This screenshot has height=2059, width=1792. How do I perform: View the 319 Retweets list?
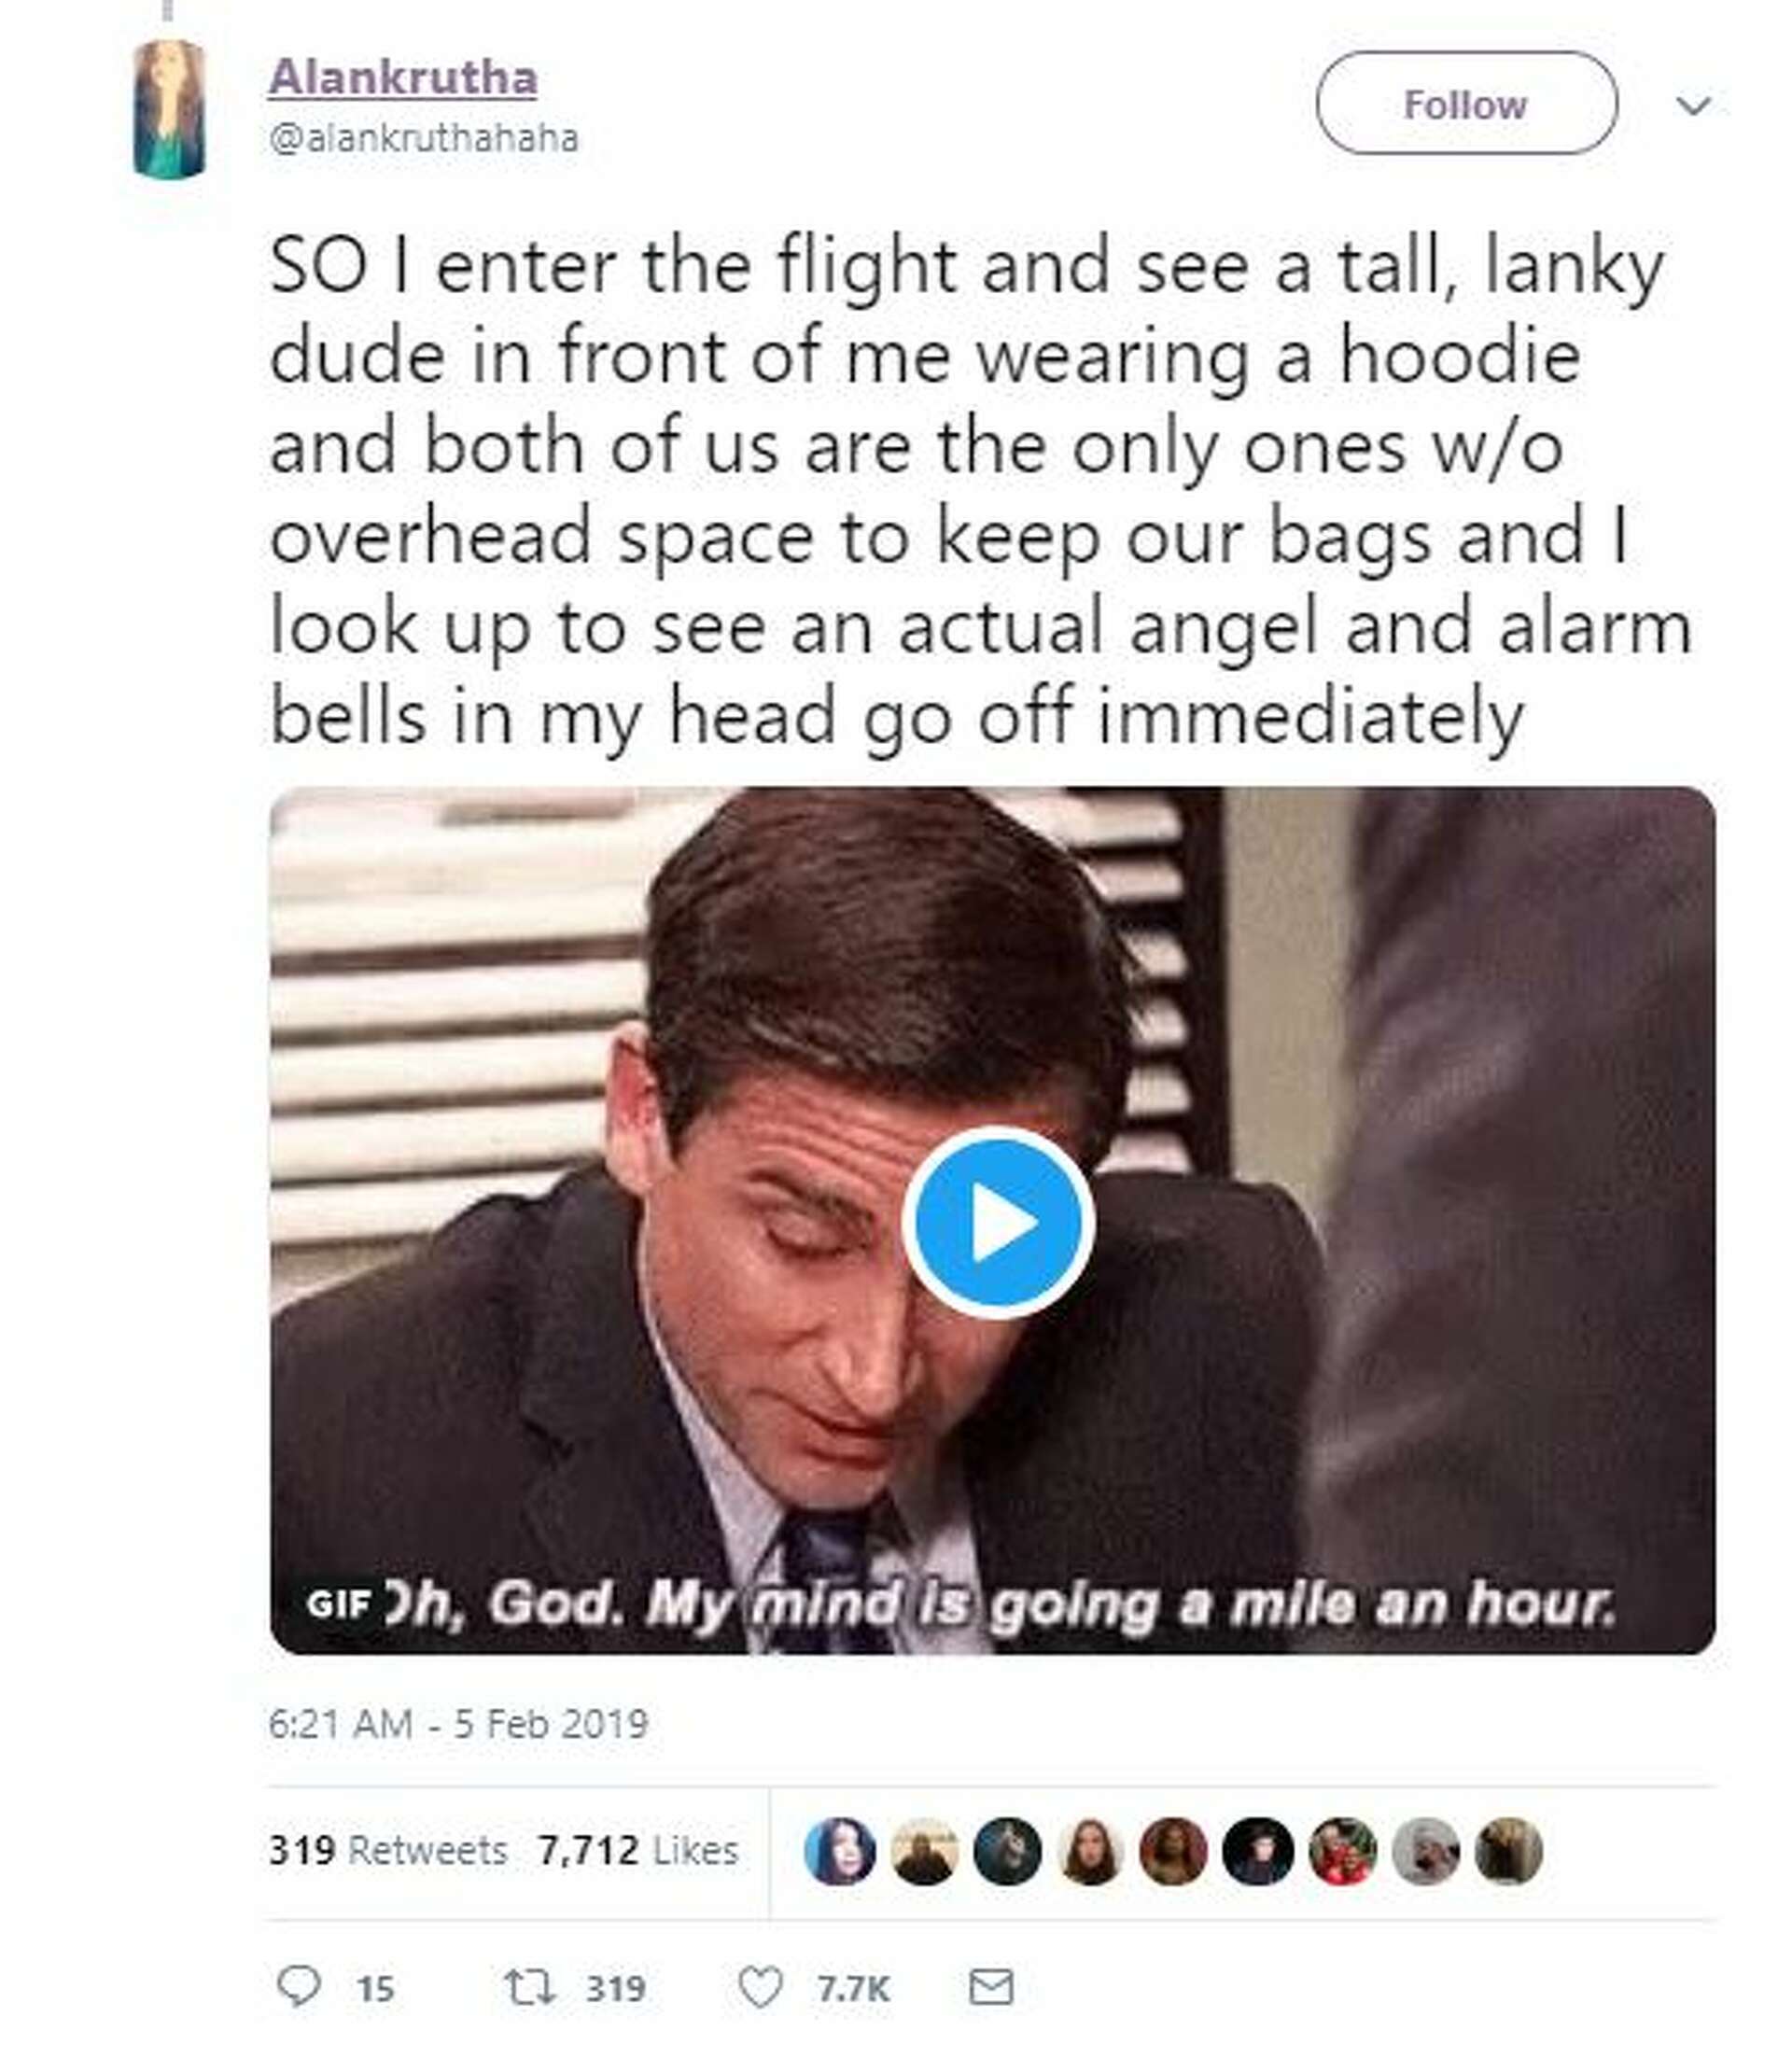tap(387, 1851)
